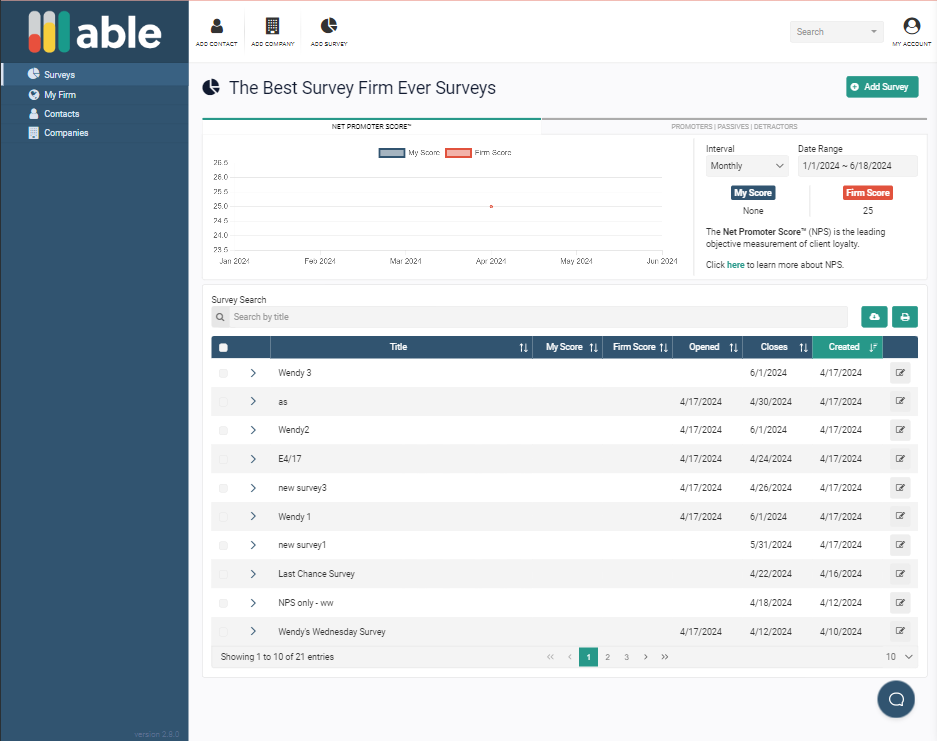
Task: Toggle Firm Score legend swatch
Action: tap(458, 153)
